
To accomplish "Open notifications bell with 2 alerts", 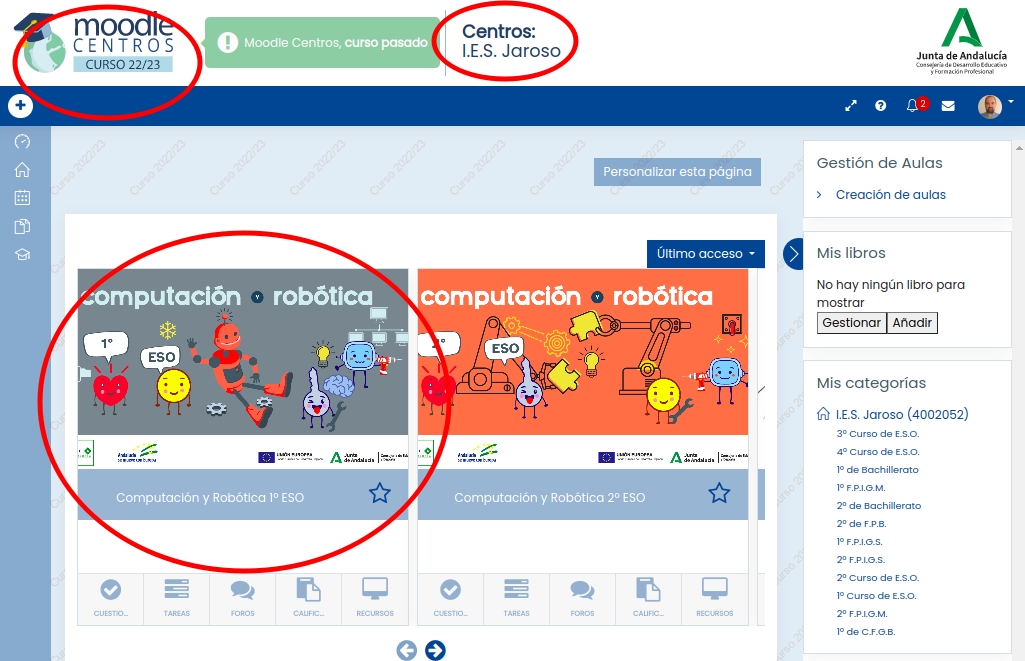I will click(916, 105).
